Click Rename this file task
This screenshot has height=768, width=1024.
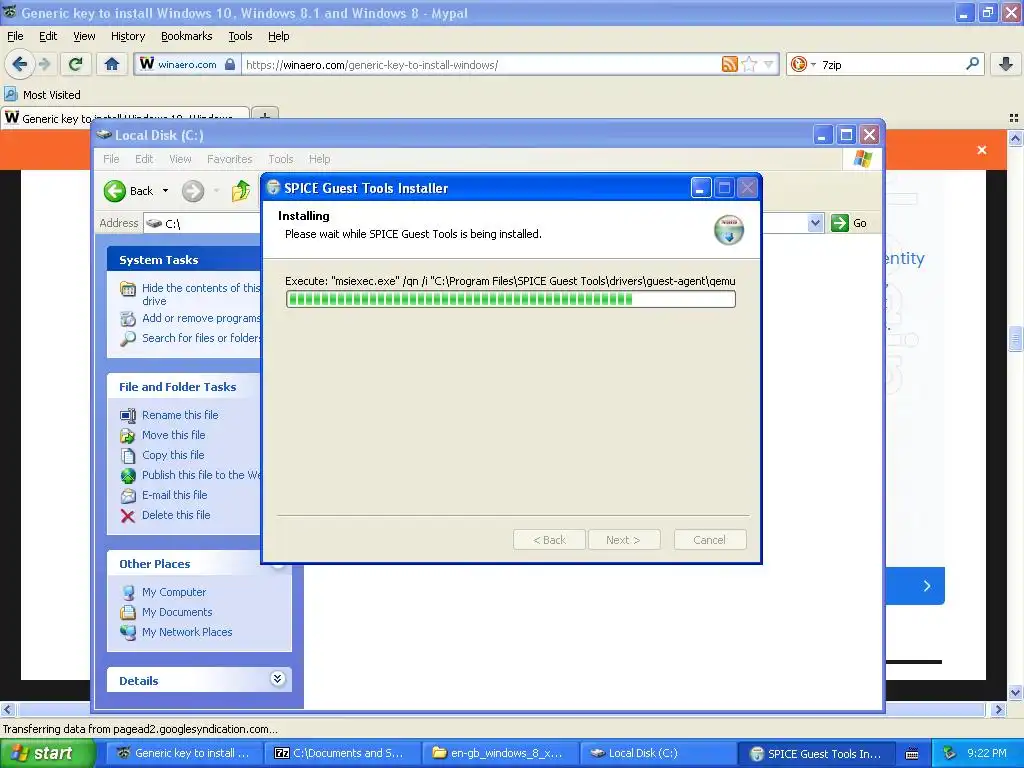click(x=180, y=415)
